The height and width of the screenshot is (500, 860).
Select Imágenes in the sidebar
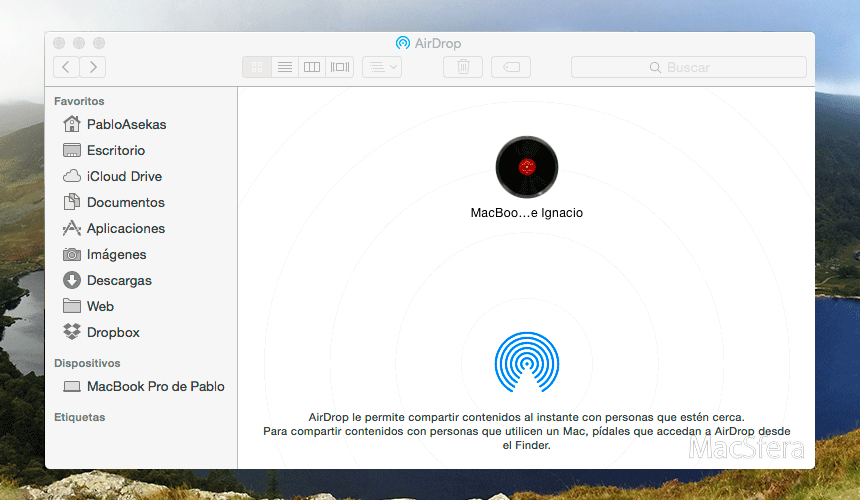click(116, 254)
